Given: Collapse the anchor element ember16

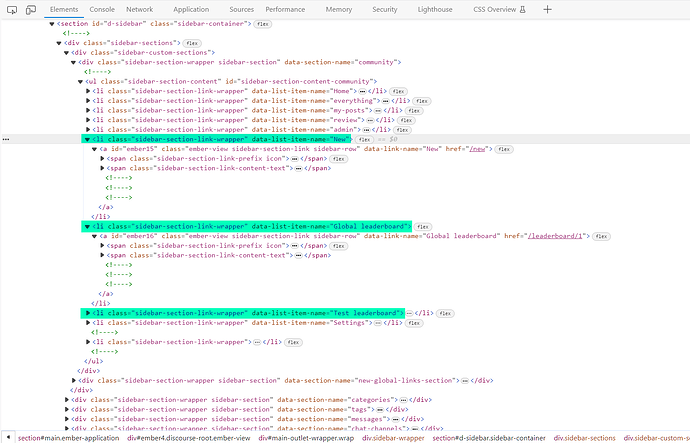Looking at the screenshot, I should click(x=95, y=236).
